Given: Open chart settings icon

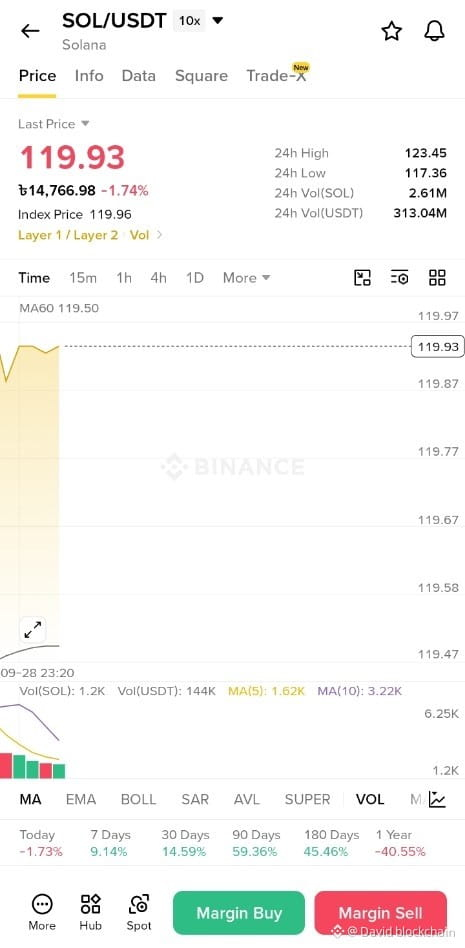Looking at the screenshot, I should pyautogui.click(x=399, y=278).
